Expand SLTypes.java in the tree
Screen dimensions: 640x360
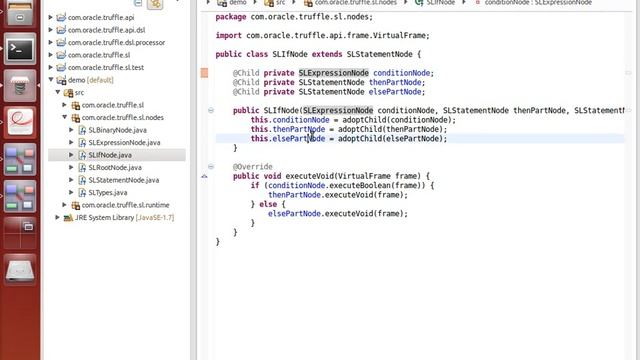71,192
